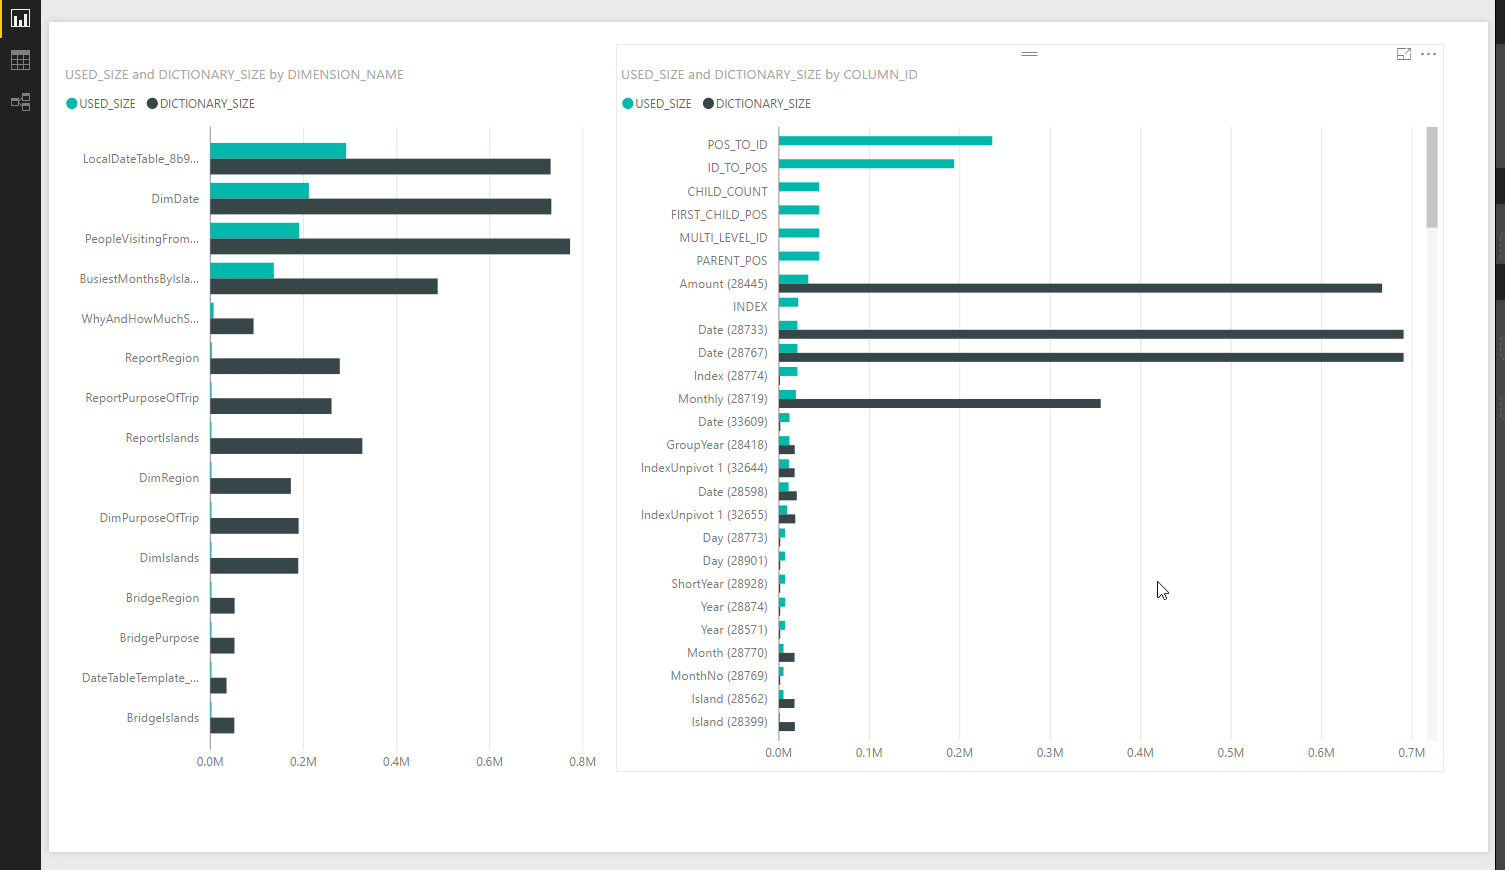The width and height of the screenshot is (1505, 870).
Task: Click the Amount (28445) axis label
Action: click(727, 283)
